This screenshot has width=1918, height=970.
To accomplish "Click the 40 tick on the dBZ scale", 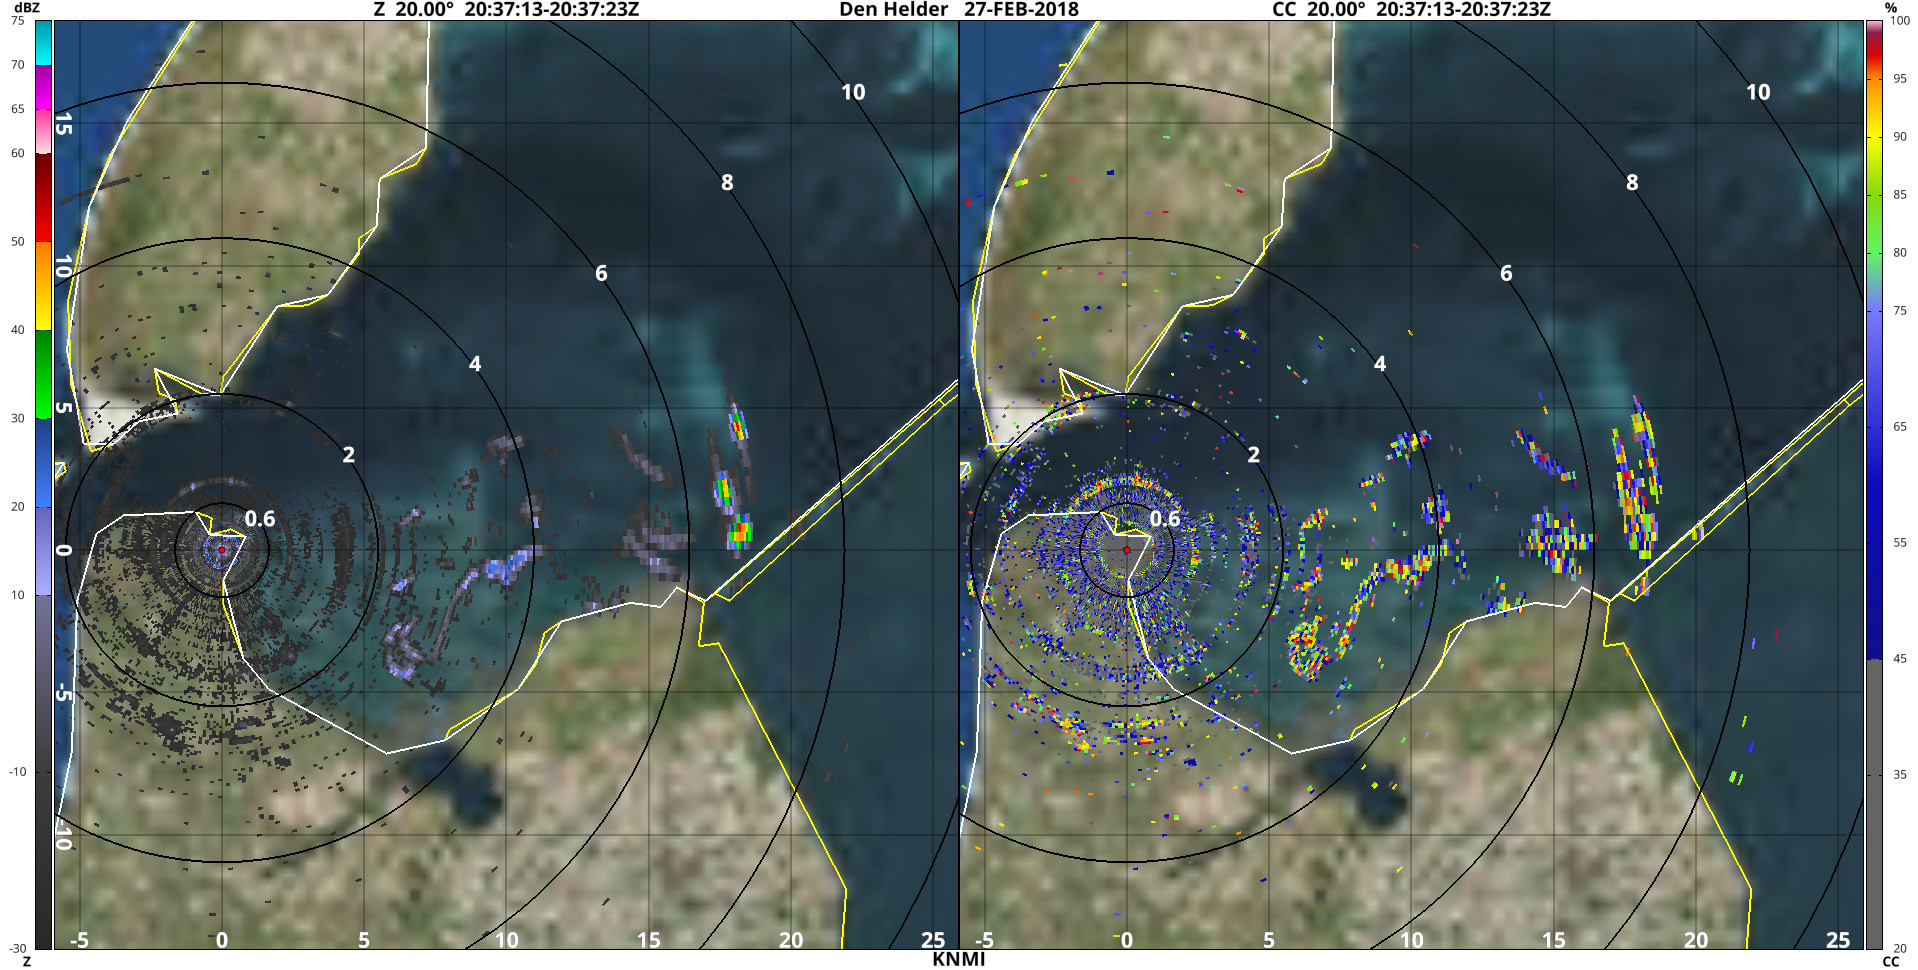I will click(x=18, y=330).
